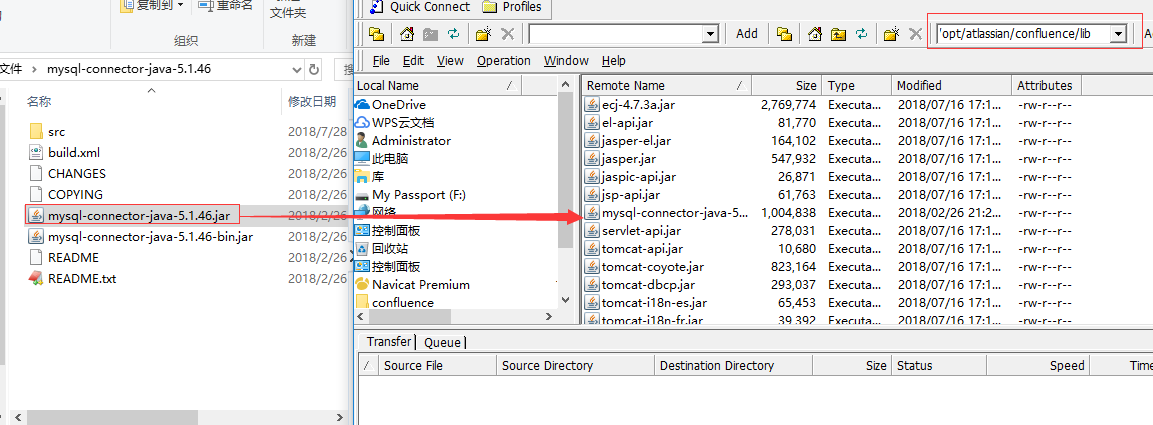Screen dimensions: 1153x425
Task: Click the jsp-api.jar file icon
Action: 592,194
